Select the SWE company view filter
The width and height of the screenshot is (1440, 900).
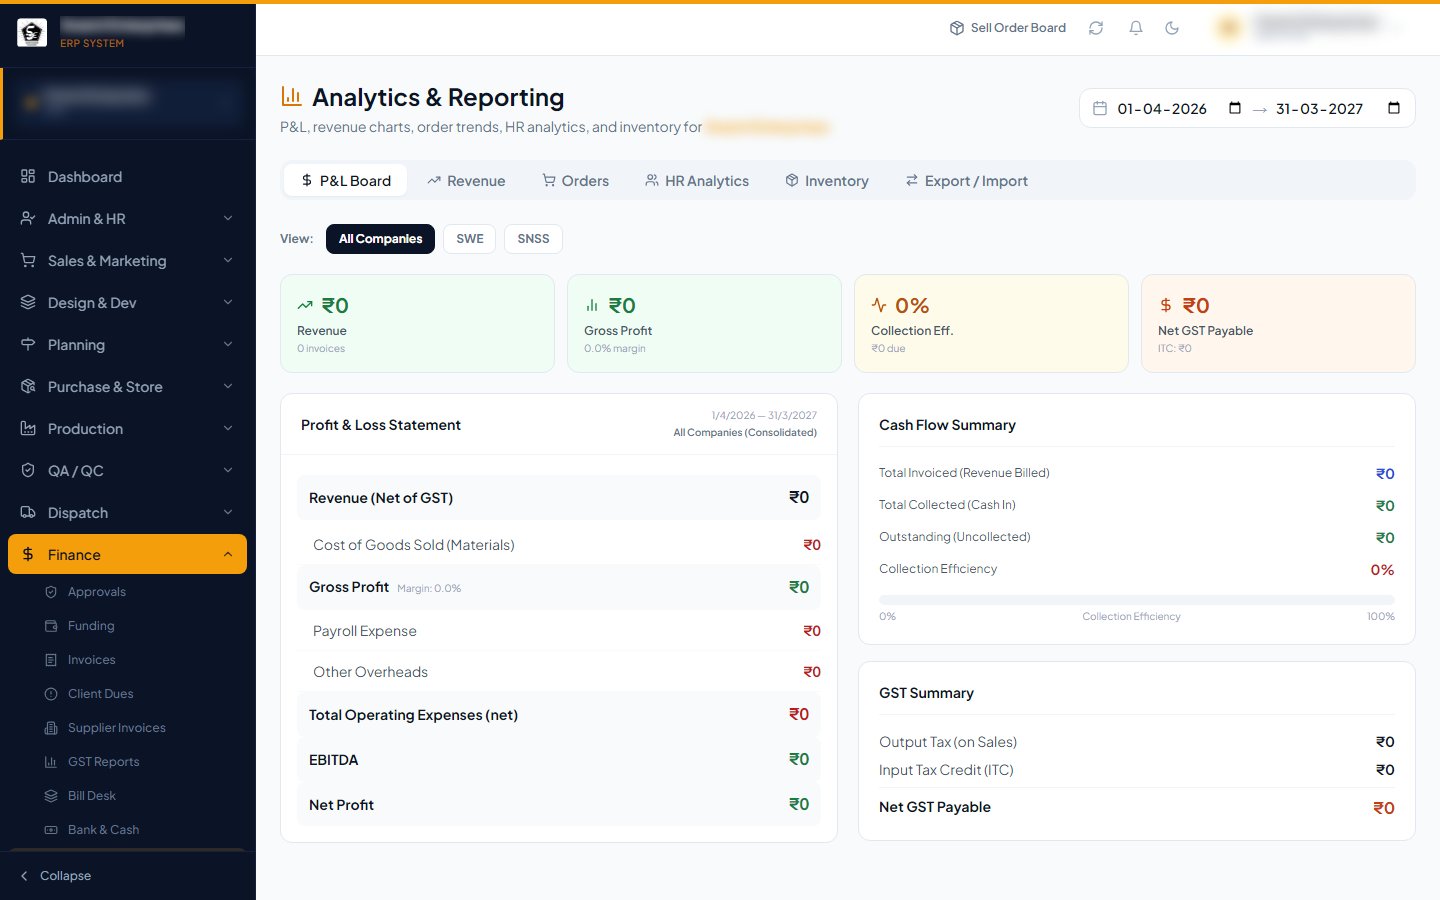(x=469, y=239)
